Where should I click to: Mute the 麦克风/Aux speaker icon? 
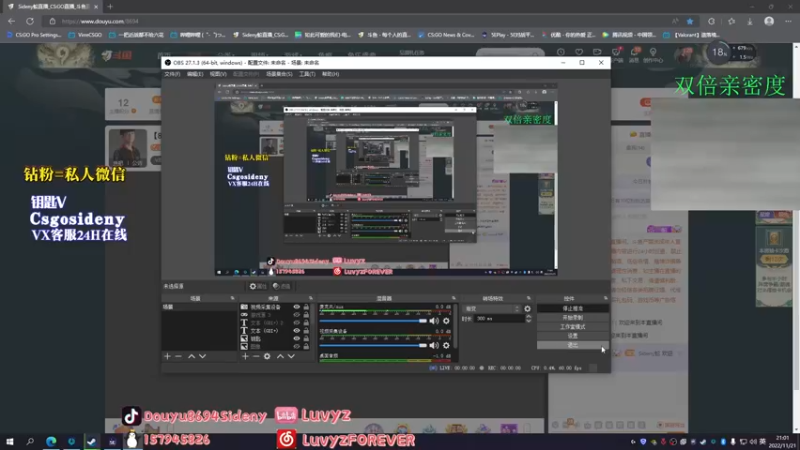click(434, 321)
